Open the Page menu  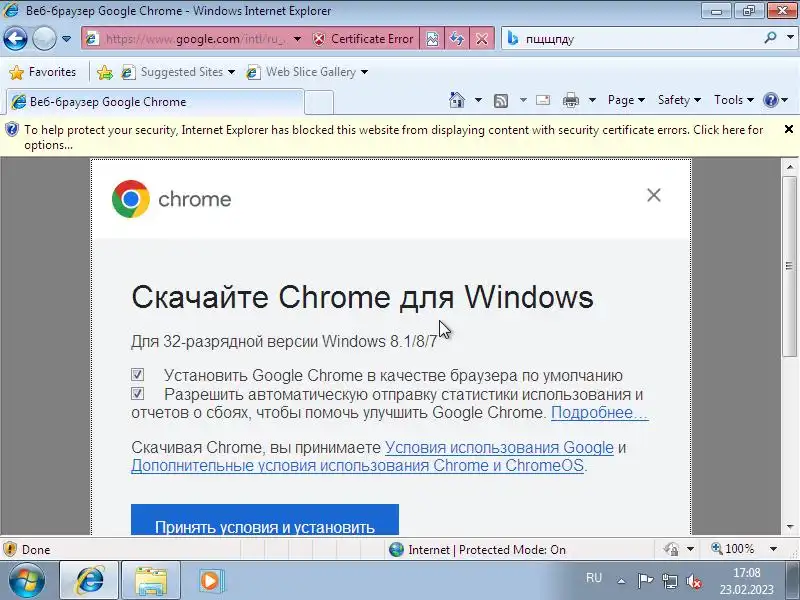(626, 100)
